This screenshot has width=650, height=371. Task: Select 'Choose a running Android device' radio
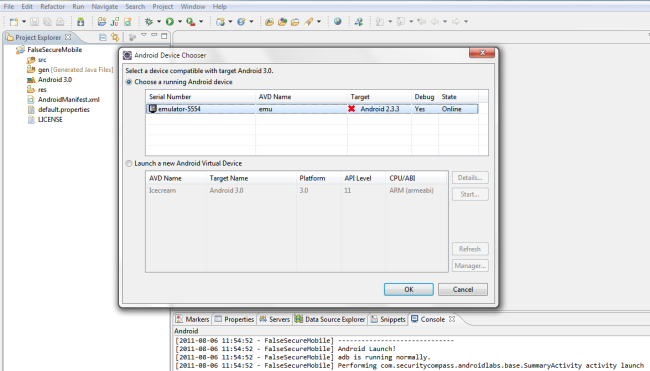tap(129, 82)
